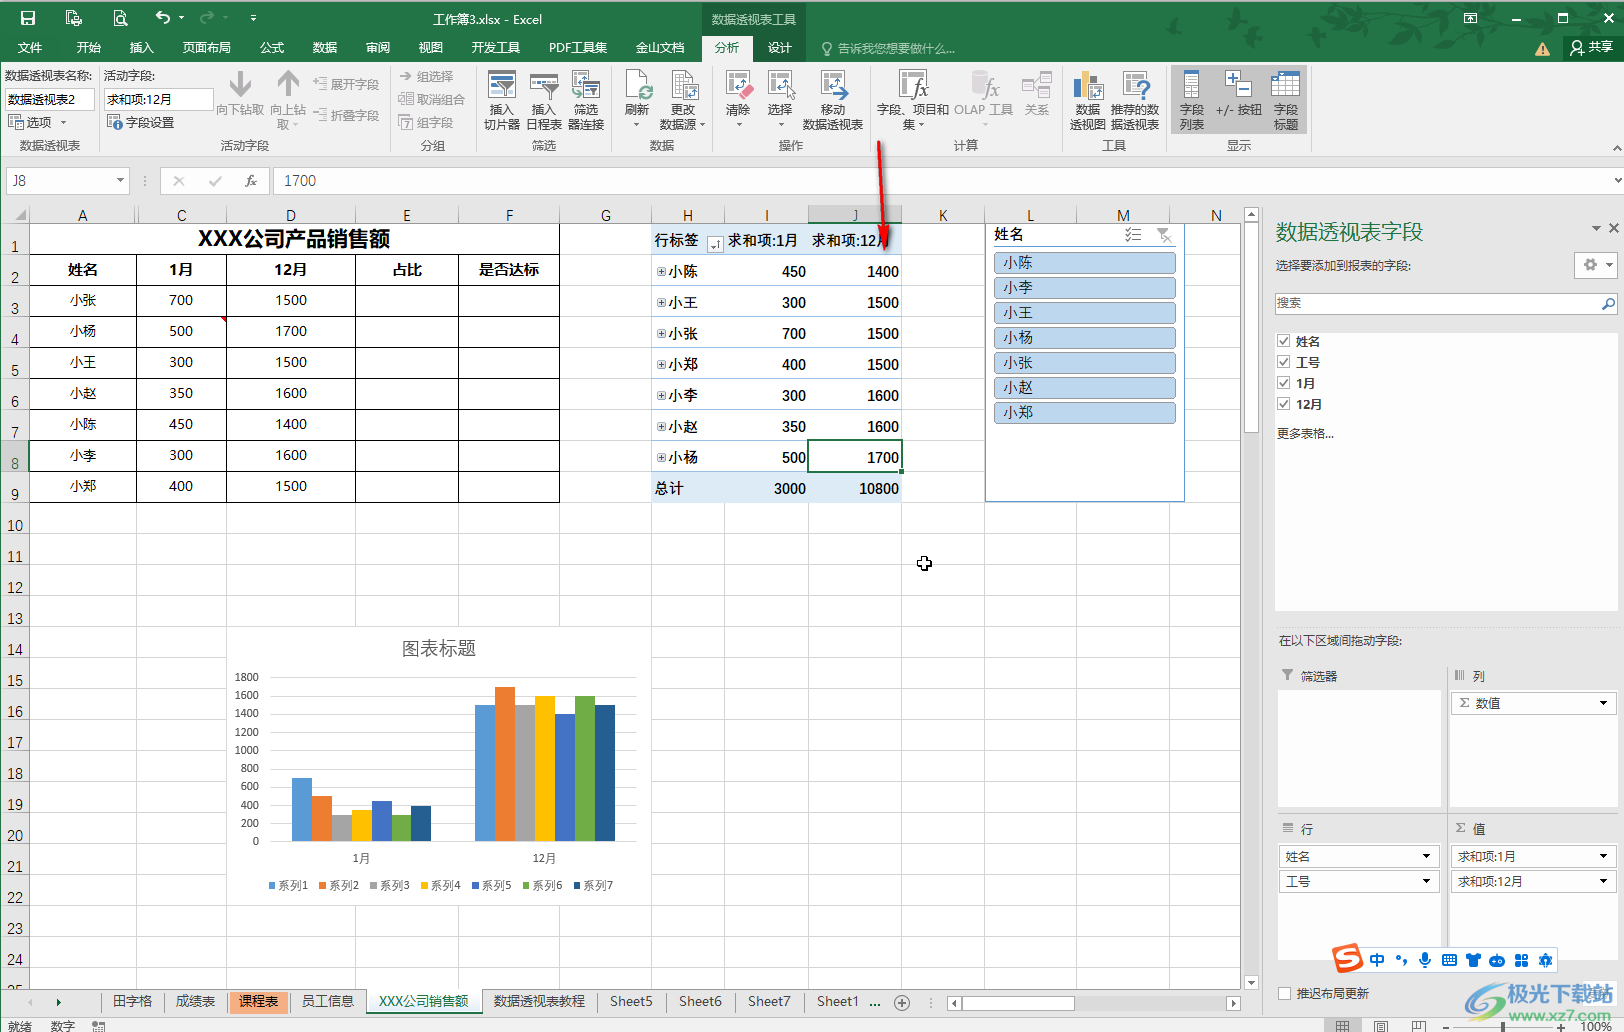Click the vertical scrollbar down arrow
This screenshot has width=1624, height=1032.
[x=1251, y=983]
